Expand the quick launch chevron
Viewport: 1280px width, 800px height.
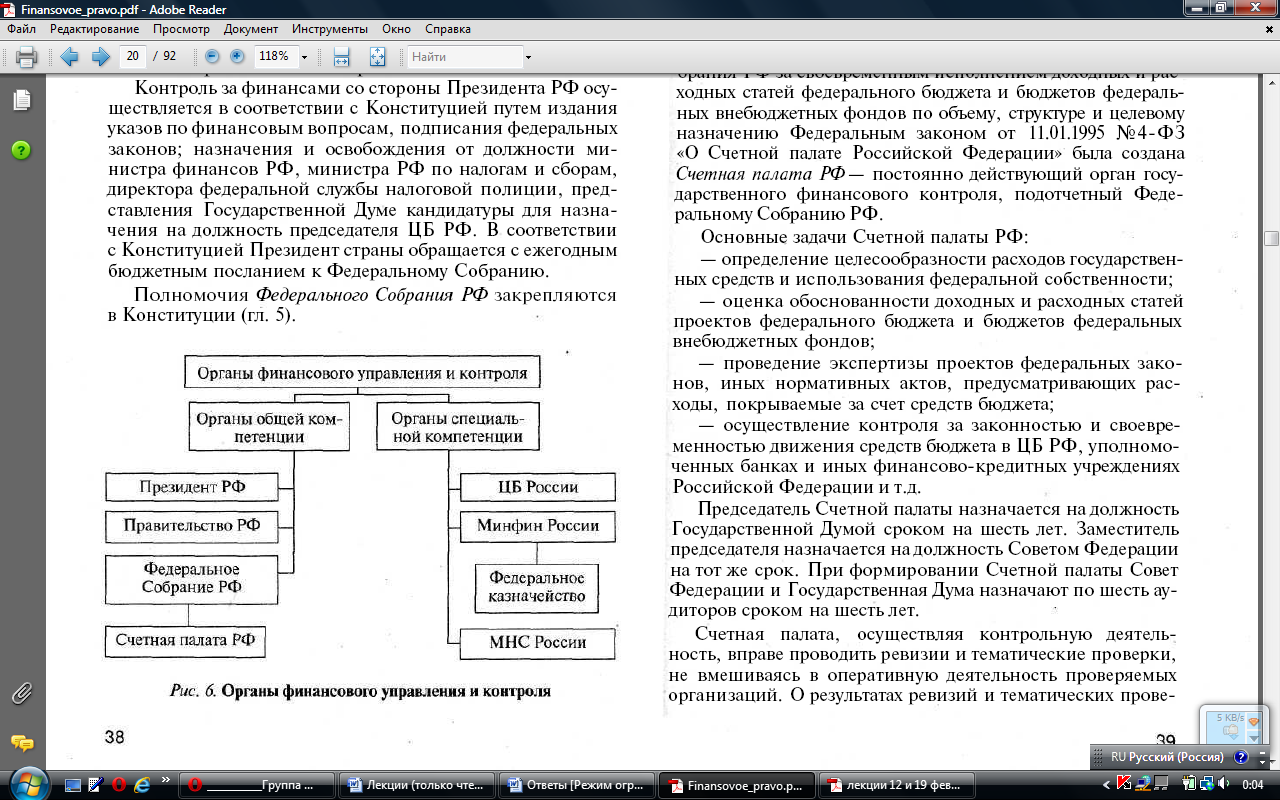[x=165, y=778]
